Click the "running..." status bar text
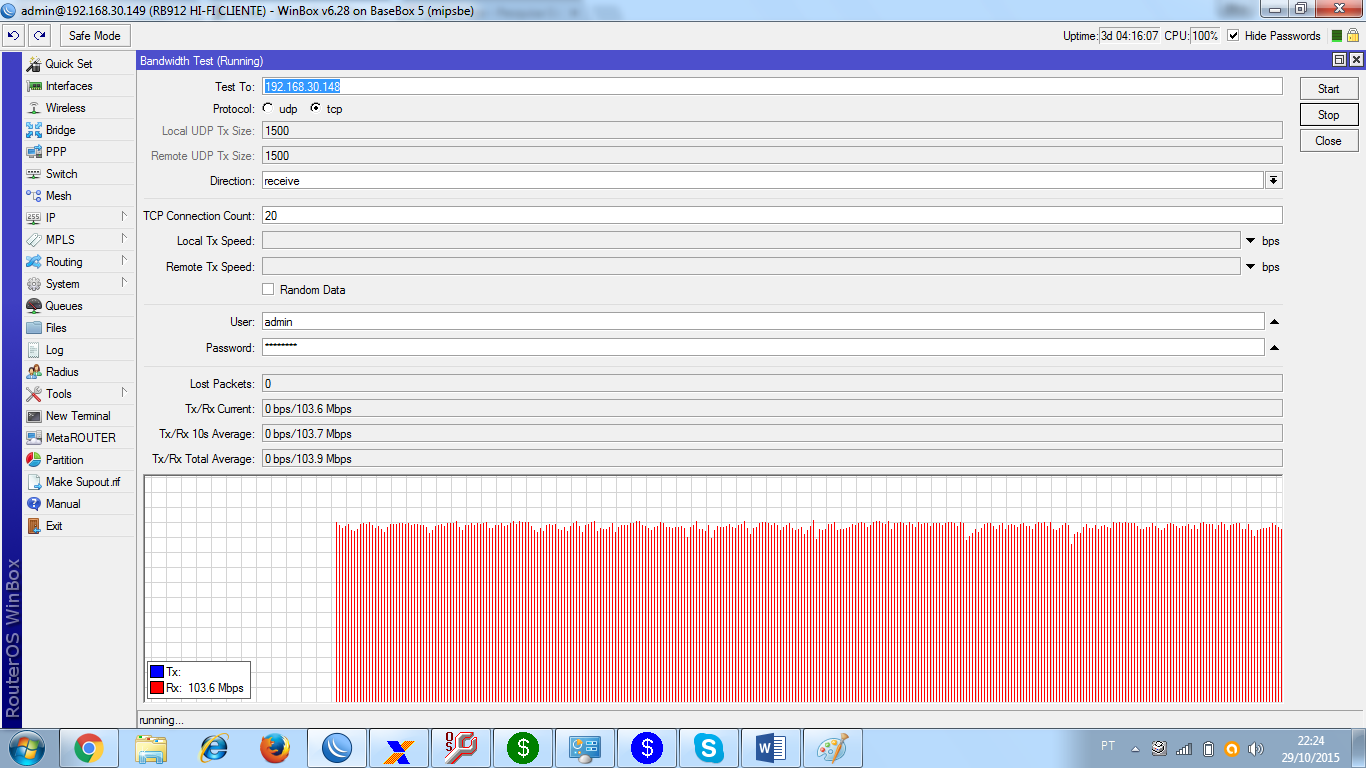The height and width of the screenshot is (768, 1366). [x=162, y=720]
